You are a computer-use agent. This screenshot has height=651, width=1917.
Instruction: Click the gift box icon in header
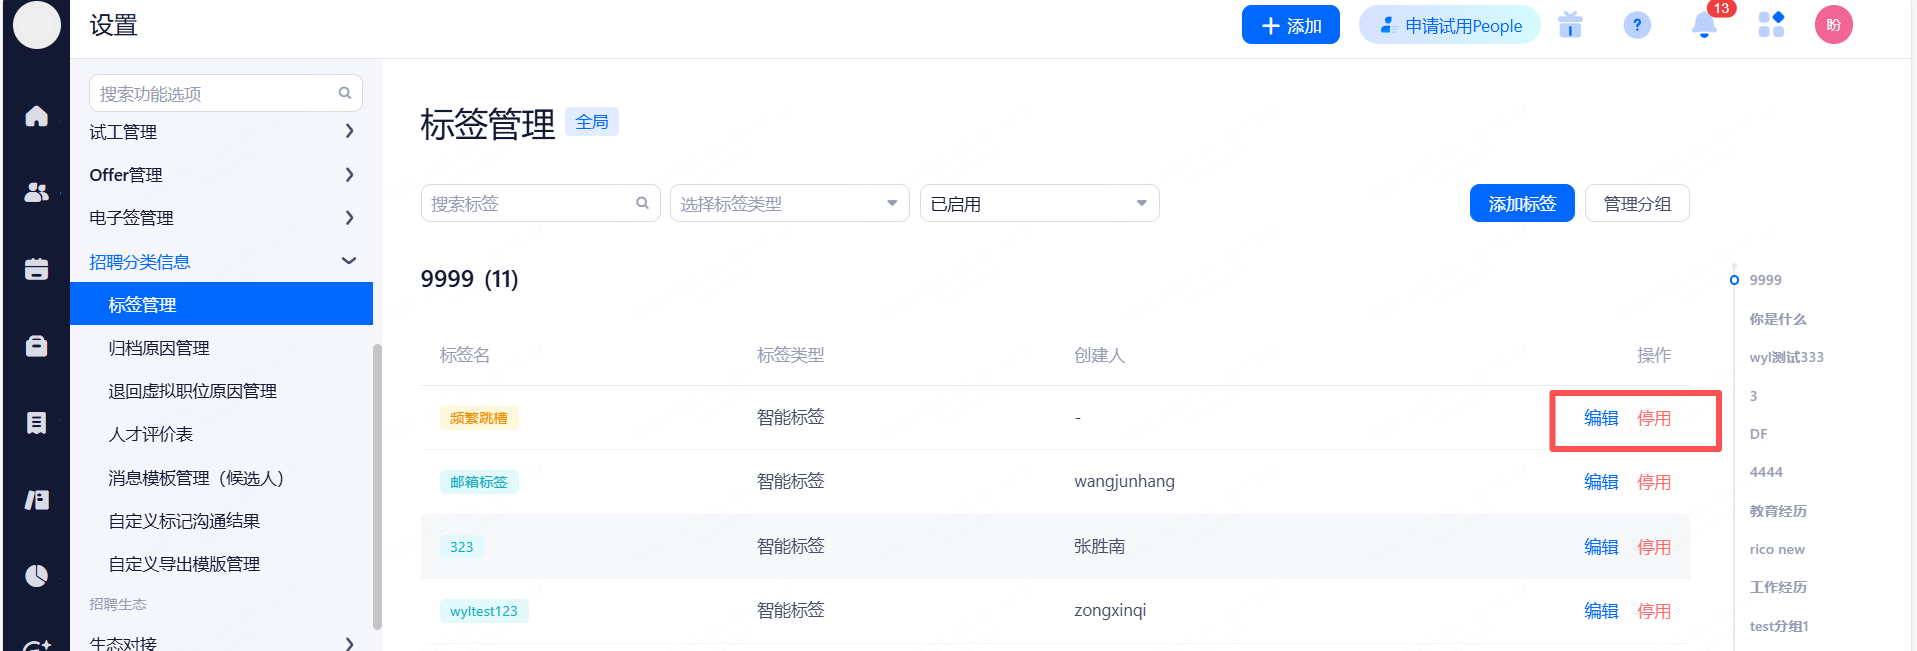tap(1570, 26)
